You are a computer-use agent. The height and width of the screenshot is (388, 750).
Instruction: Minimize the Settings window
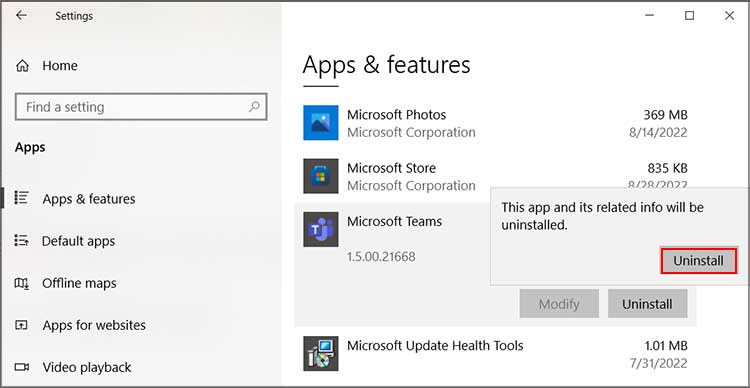[x=649, y=16]
